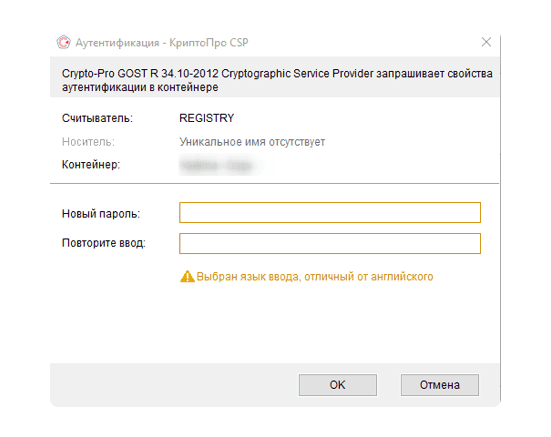Screen dimensions: 551x437
Task: Click the "Аутентификация - КриптоПро CSP" title text
Action: point(162,43)
